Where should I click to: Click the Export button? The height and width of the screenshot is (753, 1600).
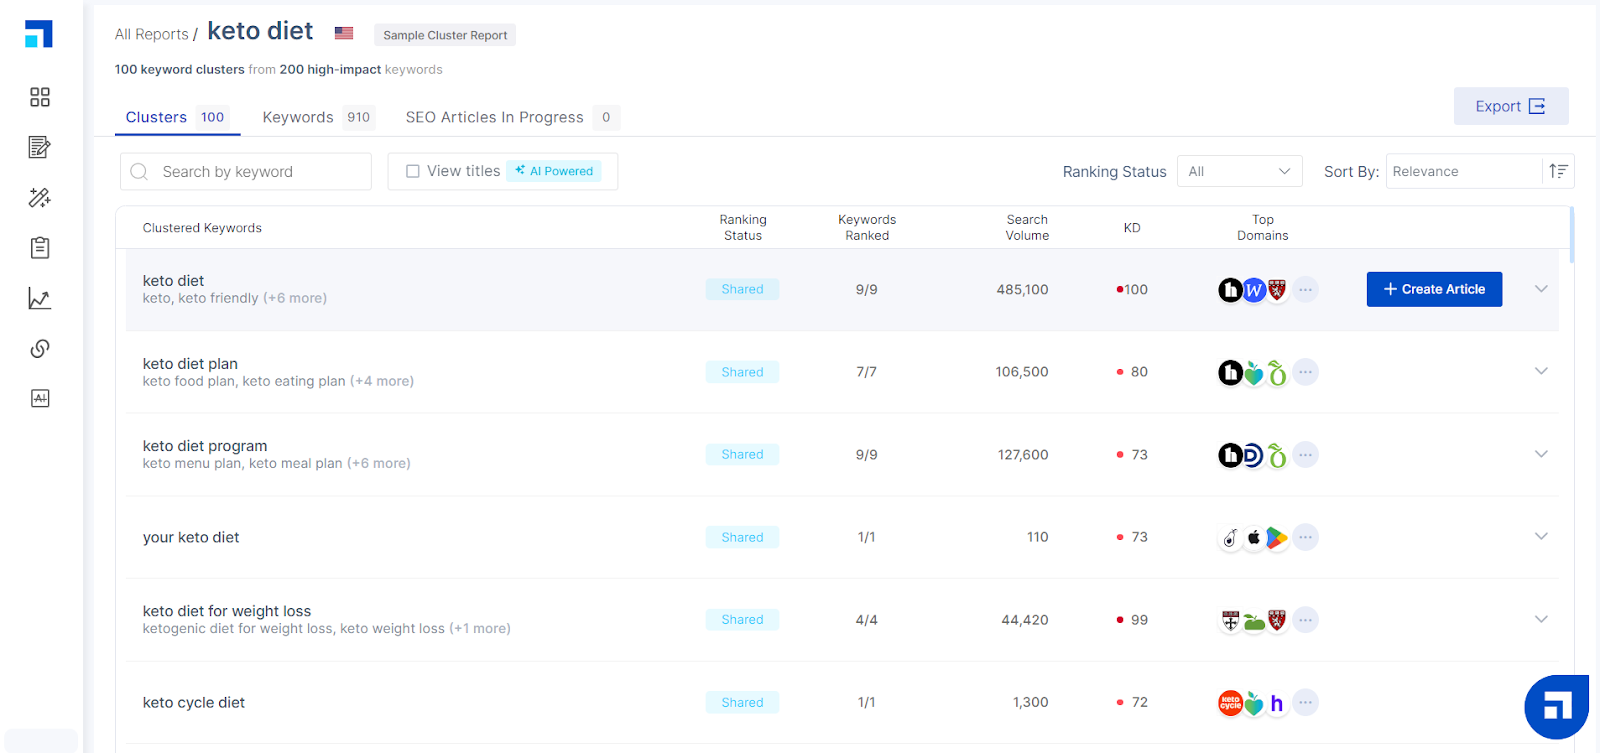[1510, 106]
